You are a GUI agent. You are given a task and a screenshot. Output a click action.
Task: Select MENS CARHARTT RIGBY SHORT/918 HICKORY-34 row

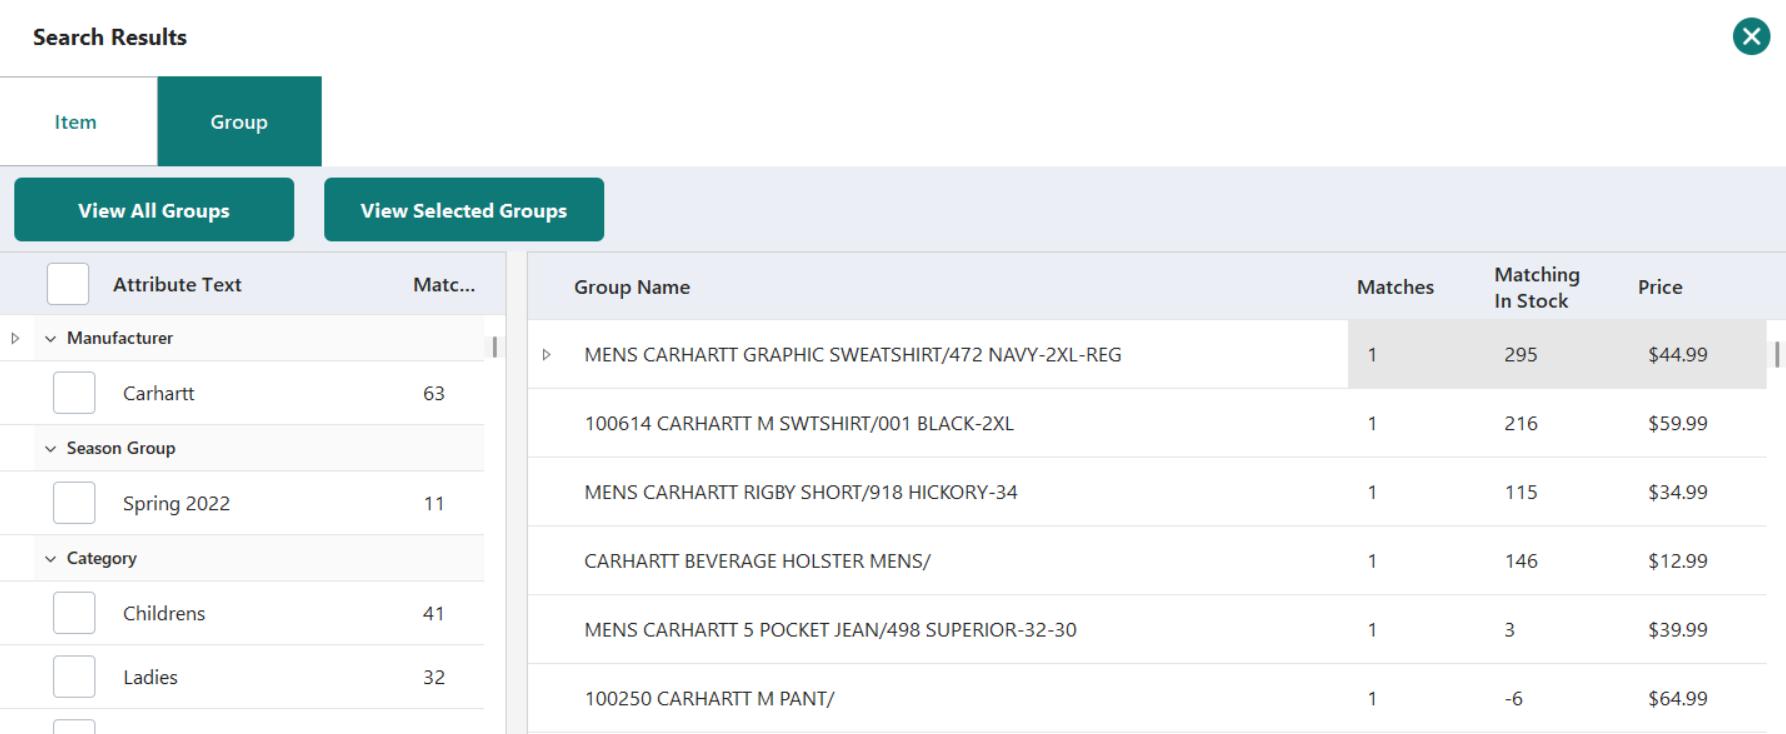point(1147,492)
